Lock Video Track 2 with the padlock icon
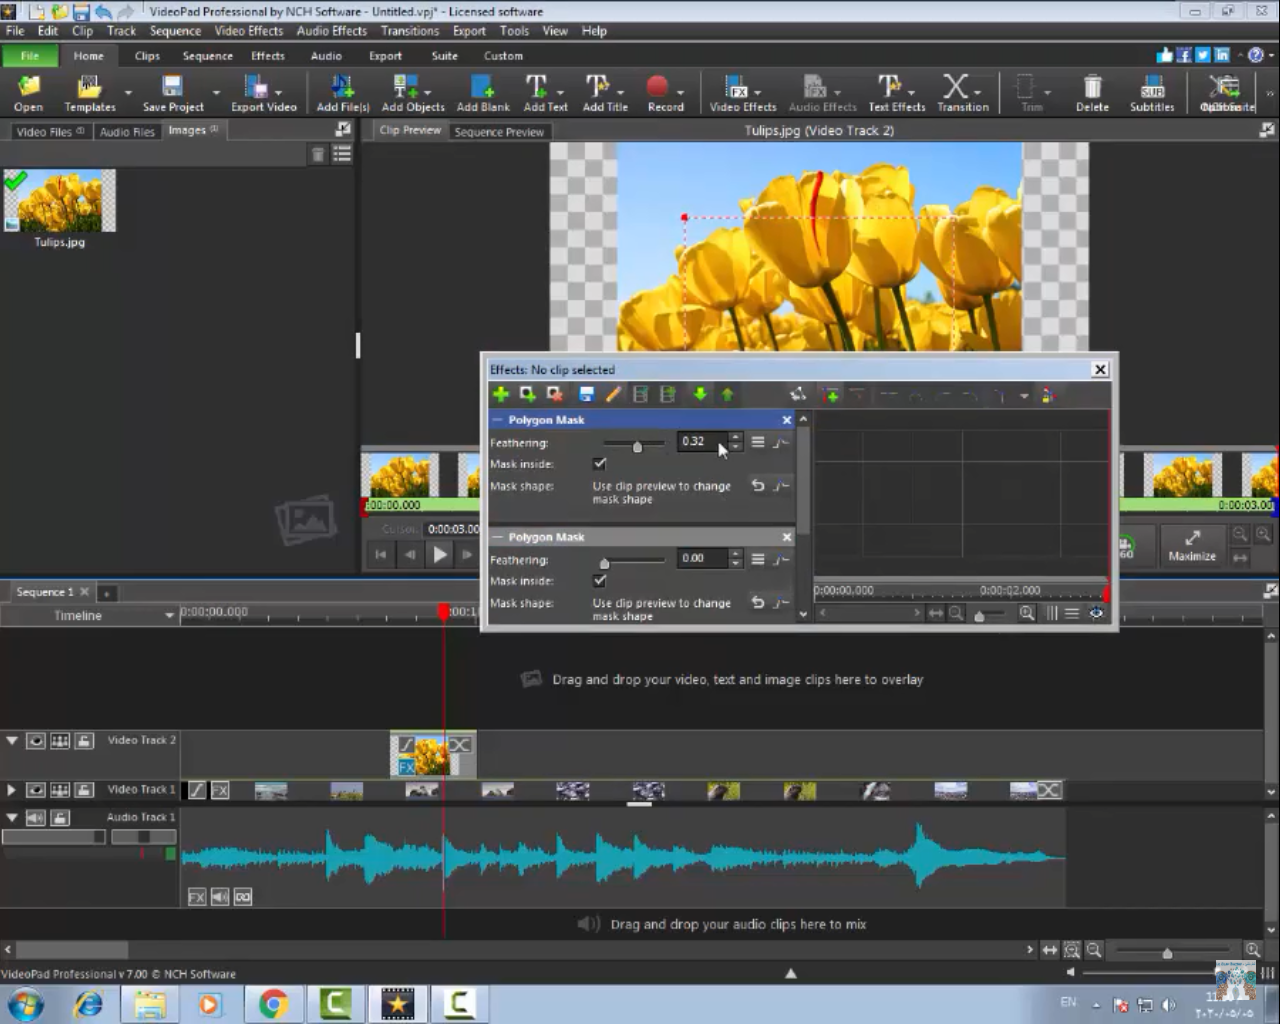1280x1024 pixels. pyautogui.click(x=85, y=741)
